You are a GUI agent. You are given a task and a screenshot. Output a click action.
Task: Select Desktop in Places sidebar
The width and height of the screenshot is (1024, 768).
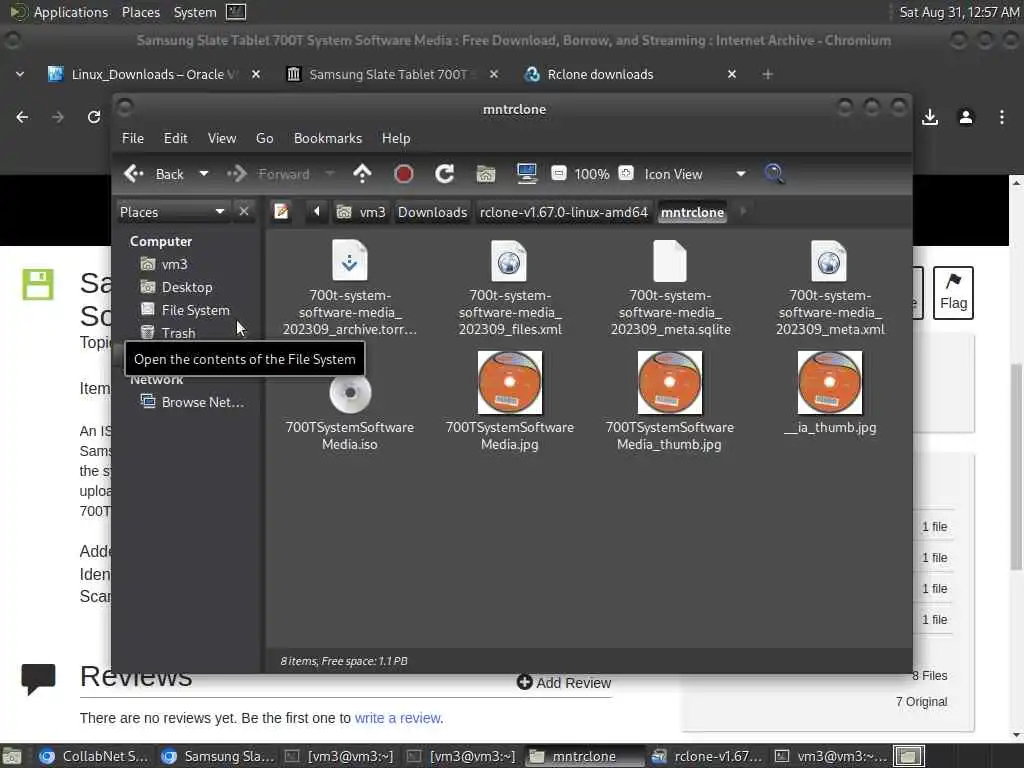(176, 287)
